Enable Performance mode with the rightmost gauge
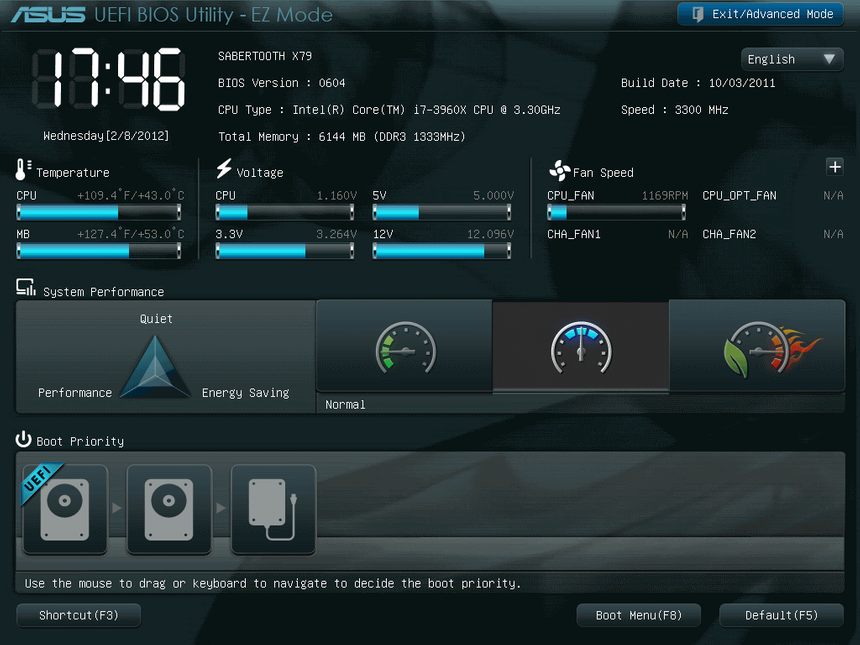This screenshot has width=860, height=645. (757, 350)
